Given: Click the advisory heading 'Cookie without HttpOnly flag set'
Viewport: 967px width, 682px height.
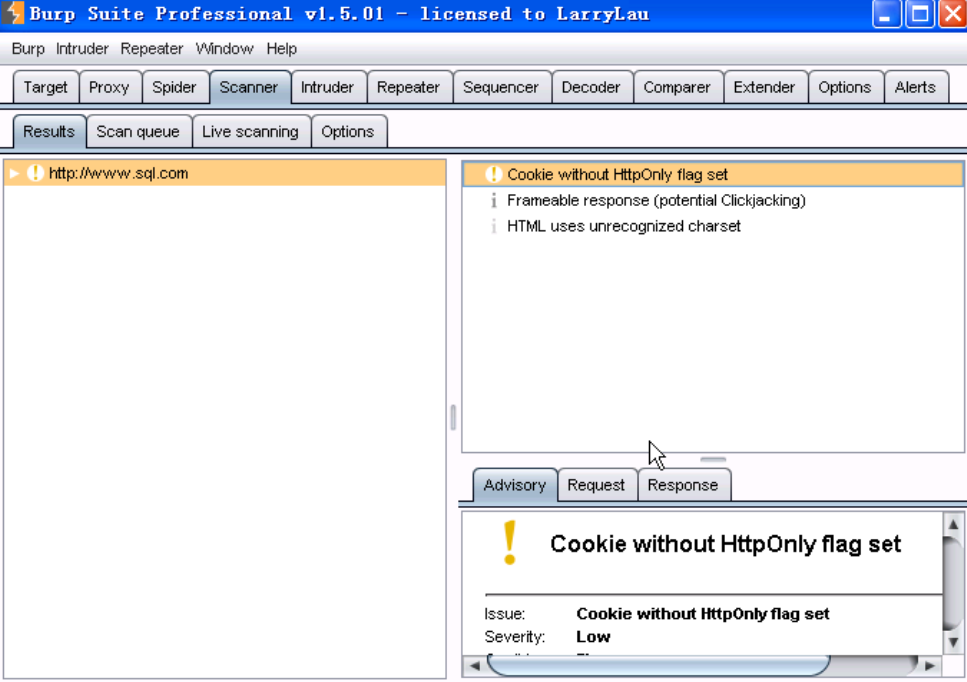Looking at the screenshot, I should click(726, 544).
